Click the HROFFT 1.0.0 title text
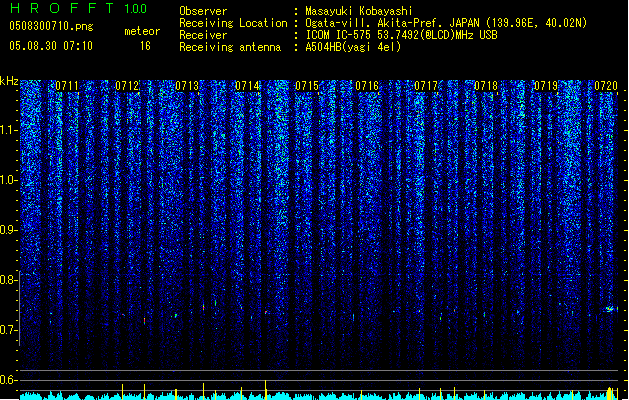The image size is (629, 400). point(79,8)
